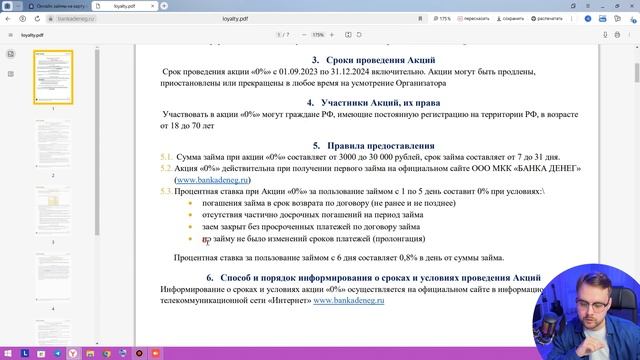Select the loyalty.pdf browser tab
This screenshot has height=360, width=640.
tap(124, 6)
